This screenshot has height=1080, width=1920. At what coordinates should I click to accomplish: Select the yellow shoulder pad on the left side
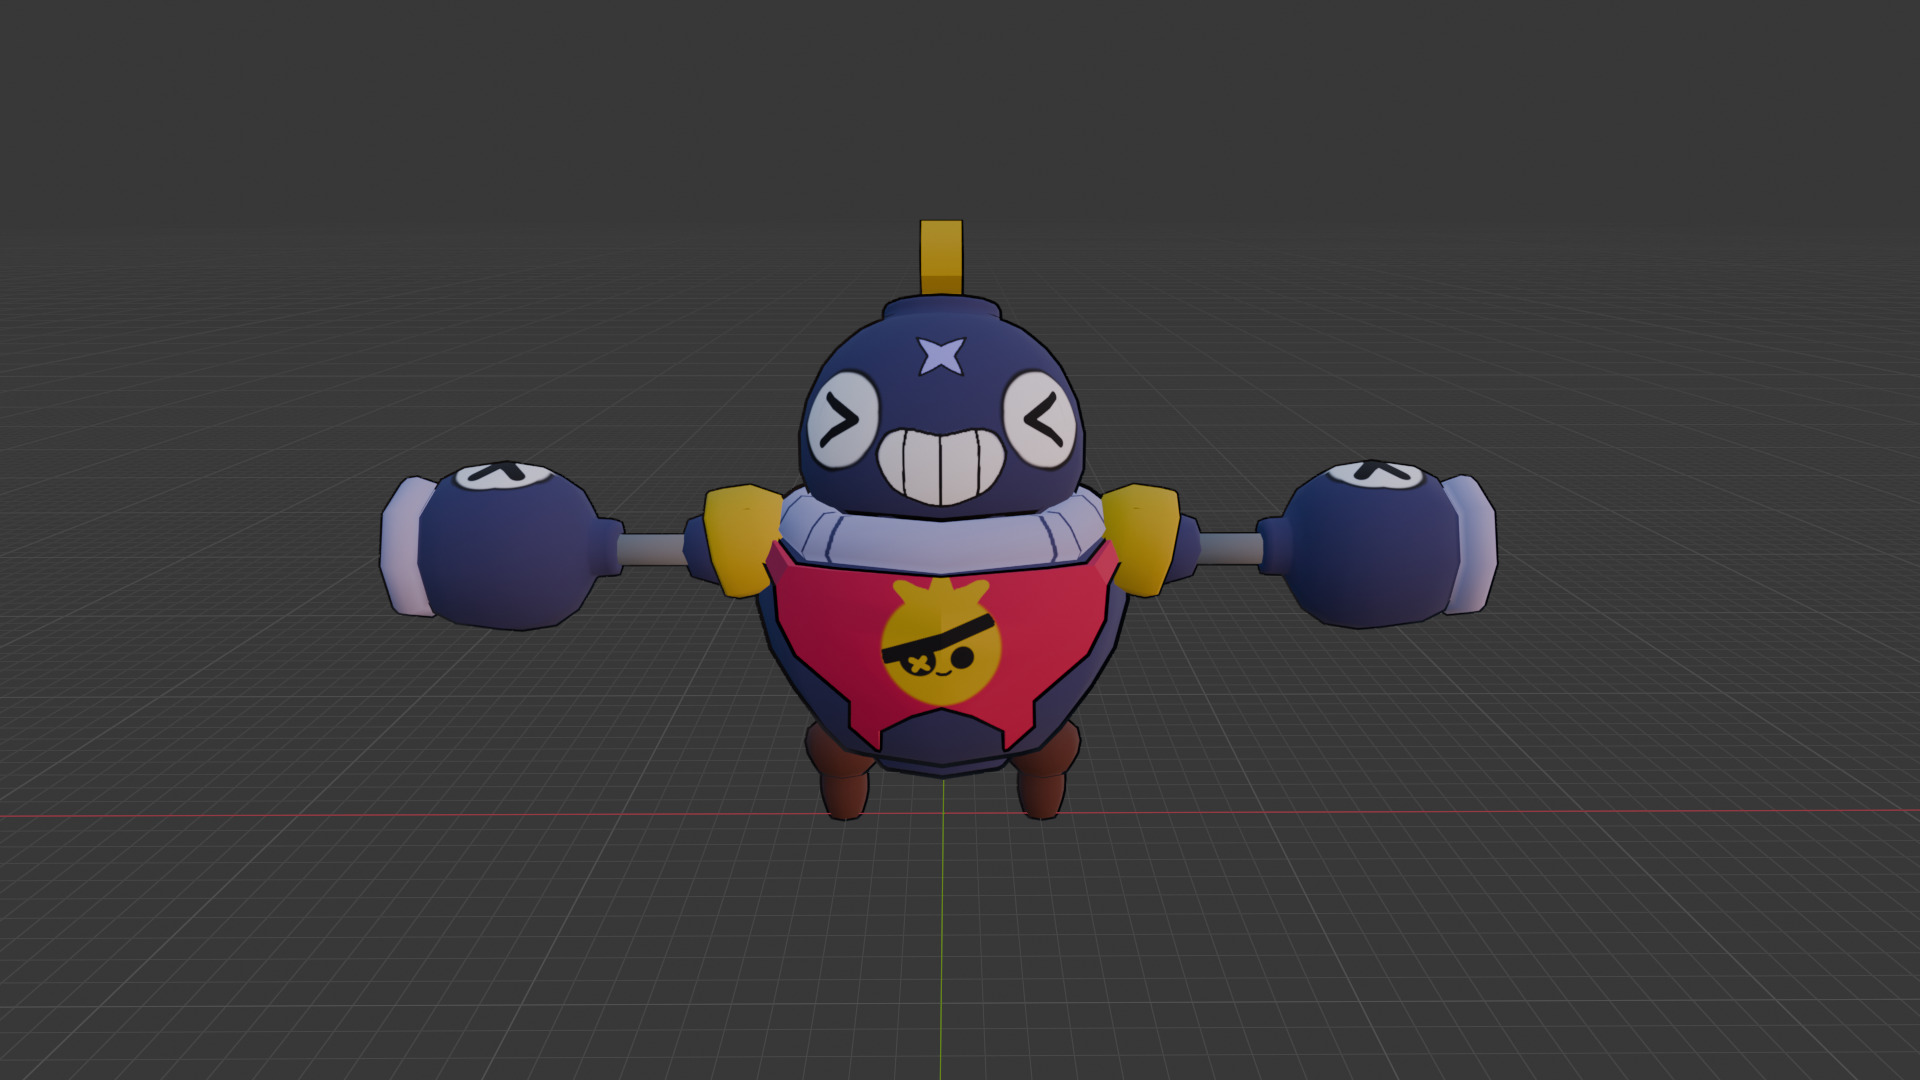[742, 540]
